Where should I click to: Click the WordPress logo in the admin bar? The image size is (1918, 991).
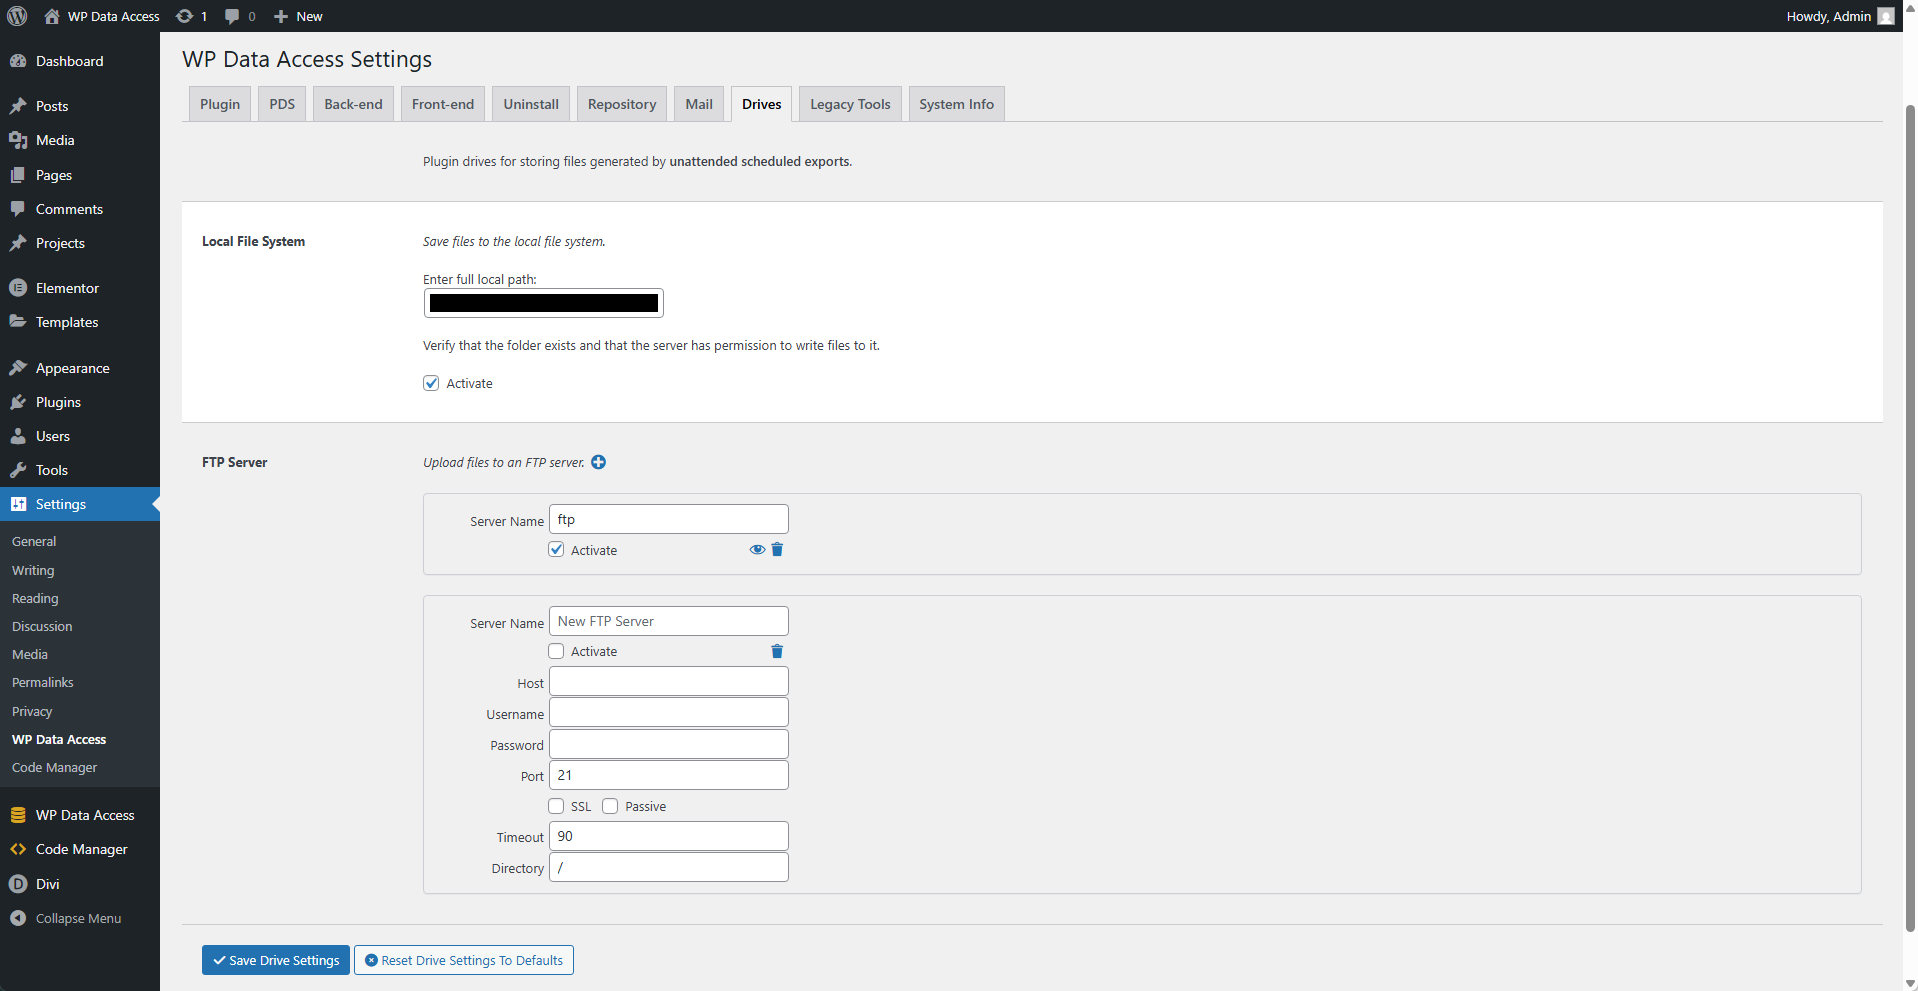click(x=16, y=16)
